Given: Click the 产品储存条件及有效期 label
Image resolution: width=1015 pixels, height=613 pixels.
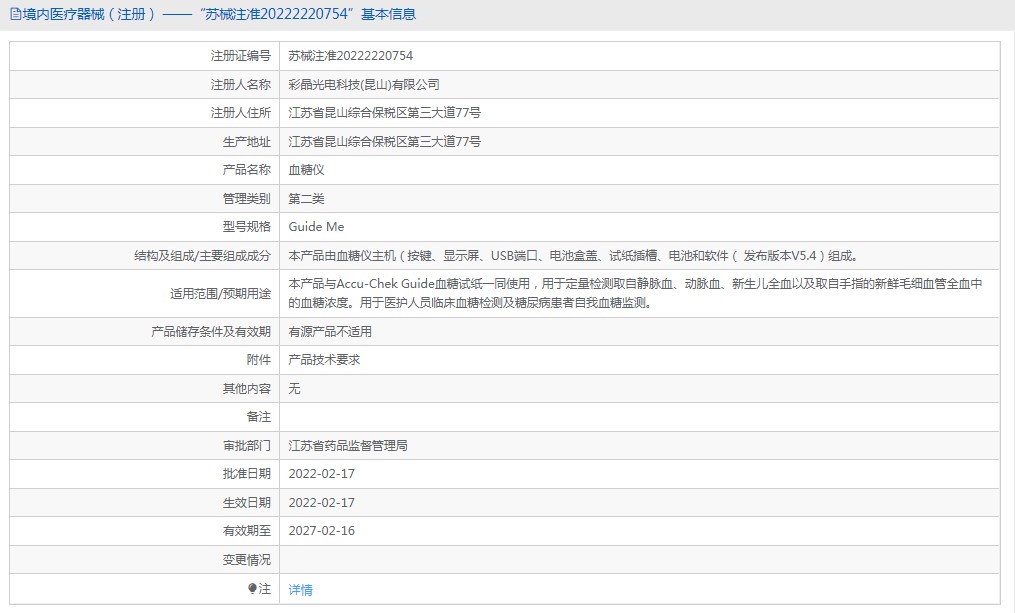Looking at the screenshot, I should [x=211, y=331].
